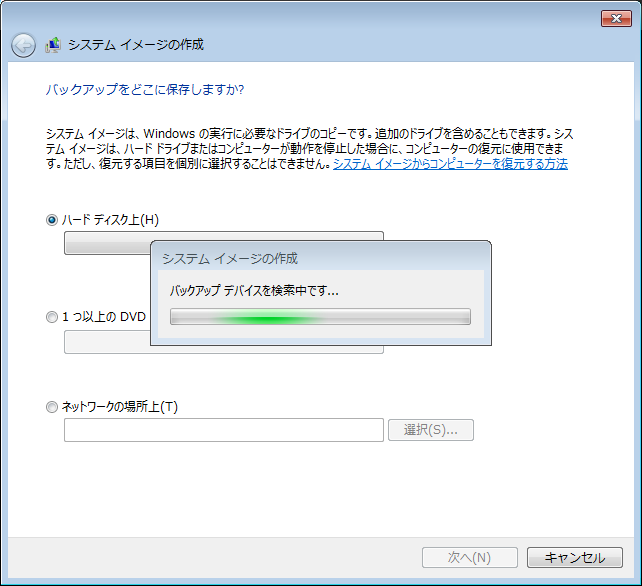Cancel the wizard with キャンセル
The height and width of the screenshot is (586, 642).
pyautogui.click(x=574, y=558)
